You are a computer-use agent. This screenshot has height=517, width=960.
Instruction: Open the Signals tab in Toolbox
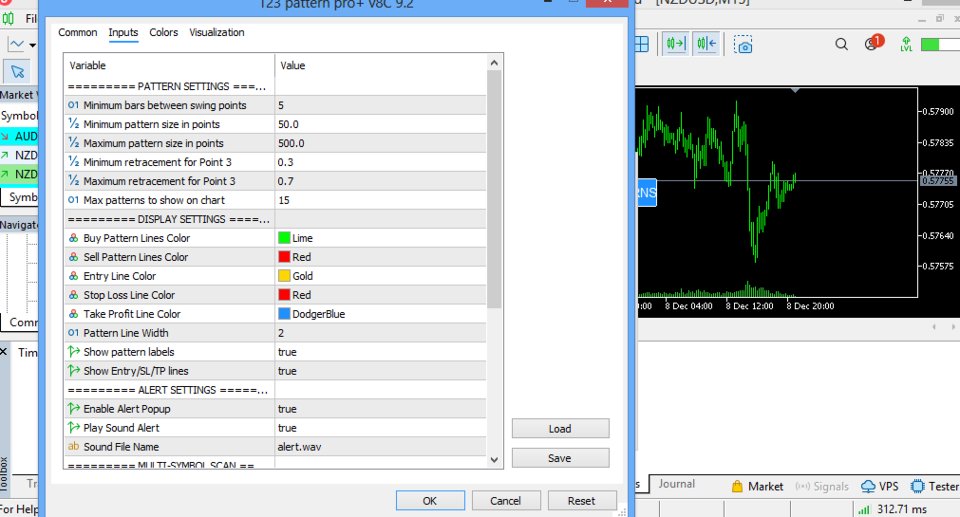822,486
